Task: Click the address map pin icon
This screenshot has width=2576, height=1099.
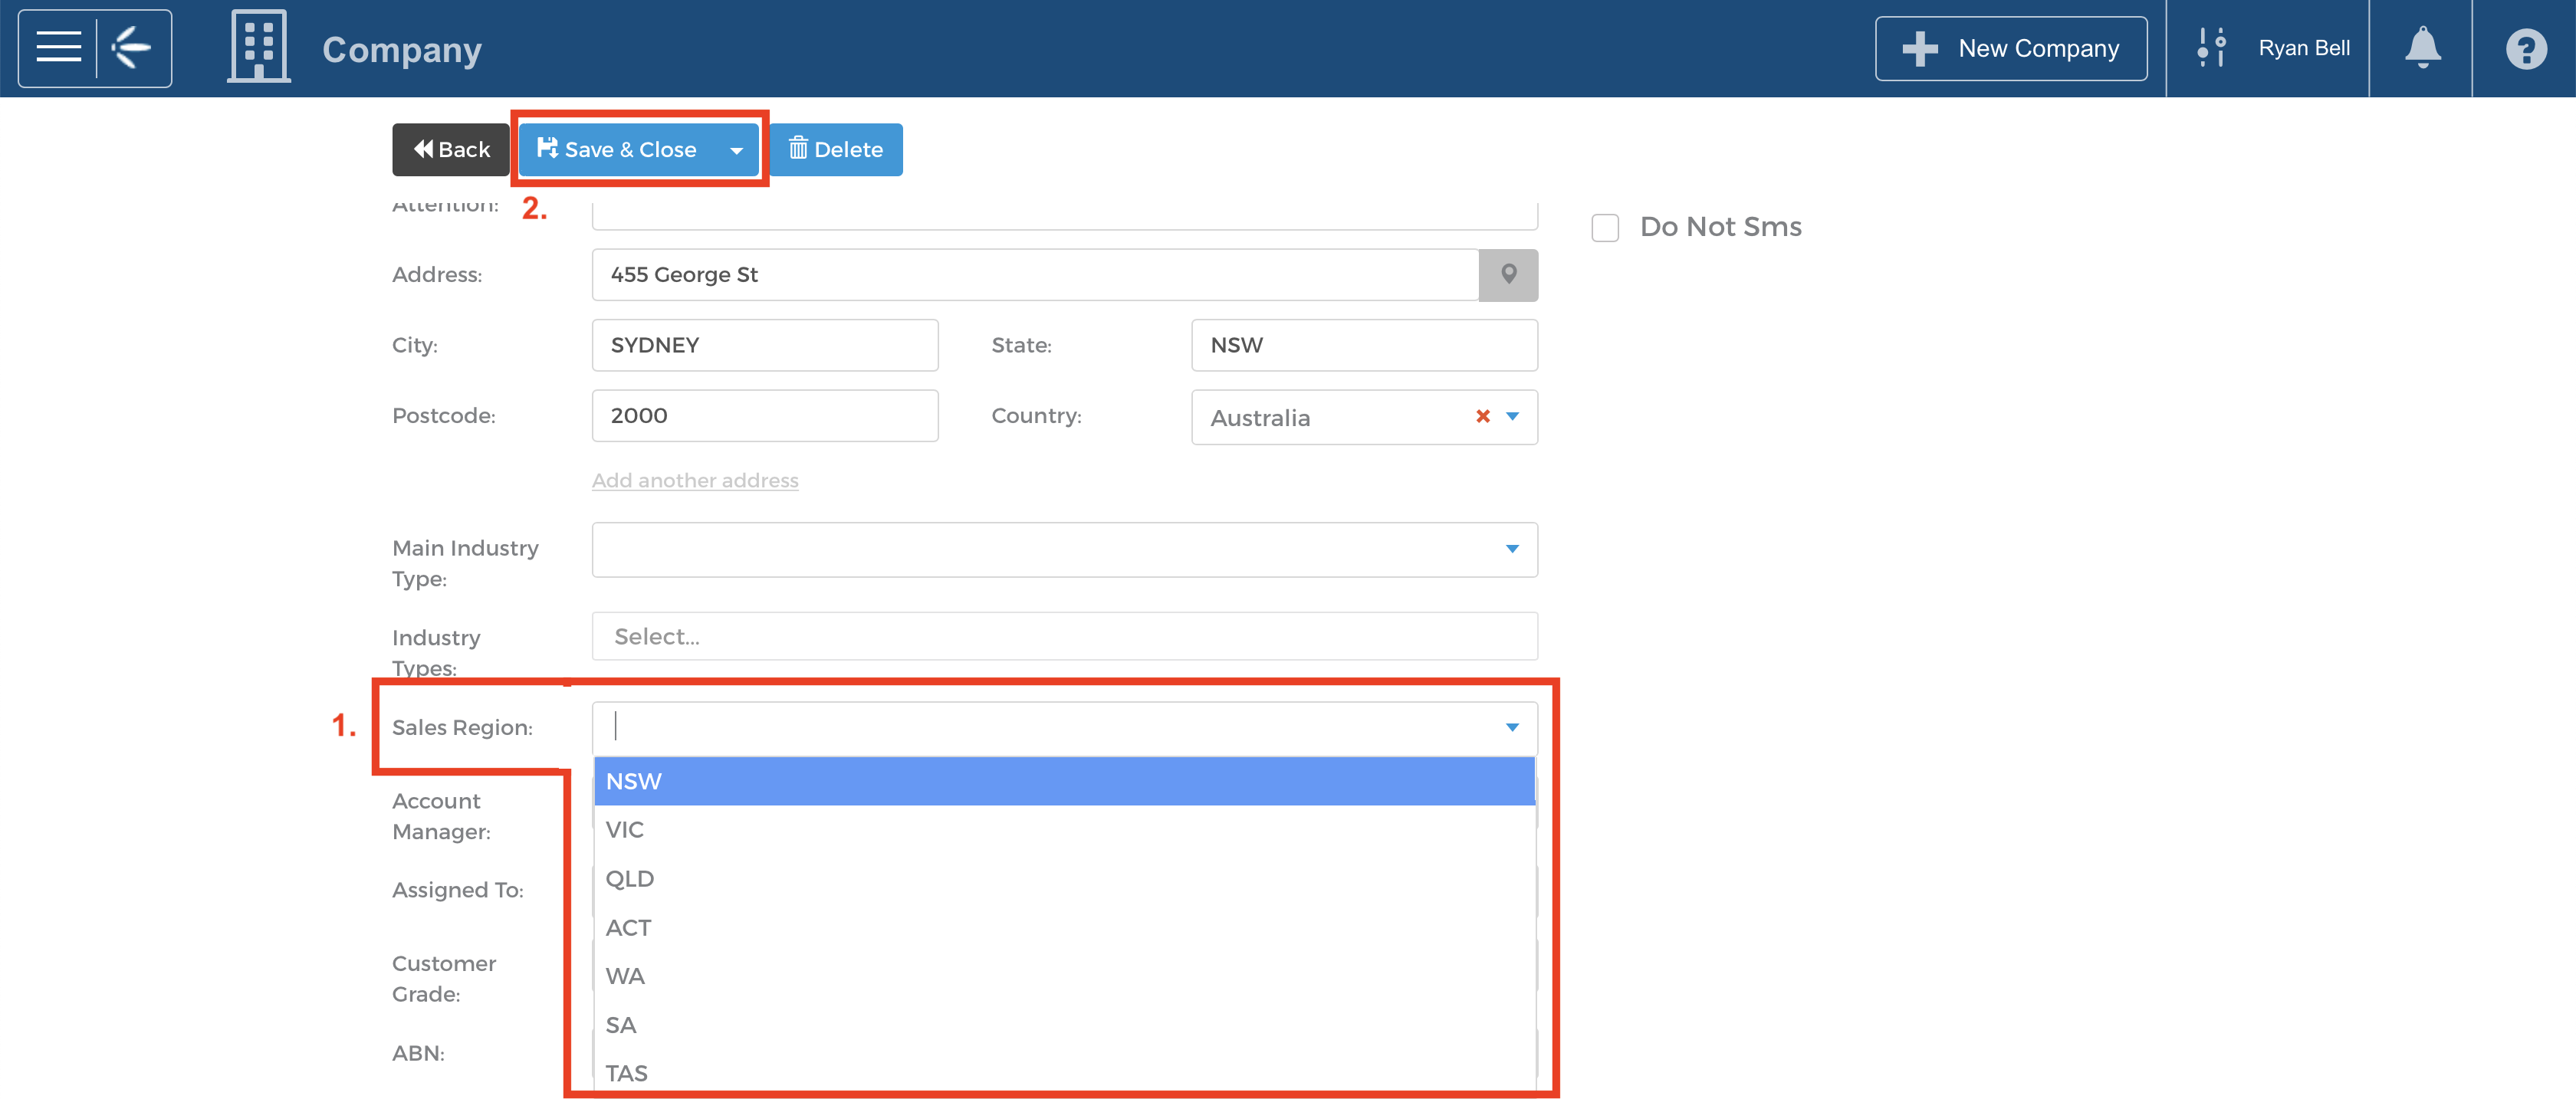Action: coord(1508,274)
